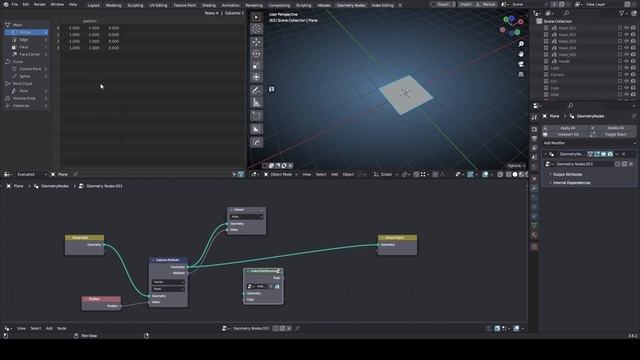The width and height of the screenshot is (640, 360).
Task: Select the Cursor tool in viewport toolbar
Action: (x=256, y=29)
